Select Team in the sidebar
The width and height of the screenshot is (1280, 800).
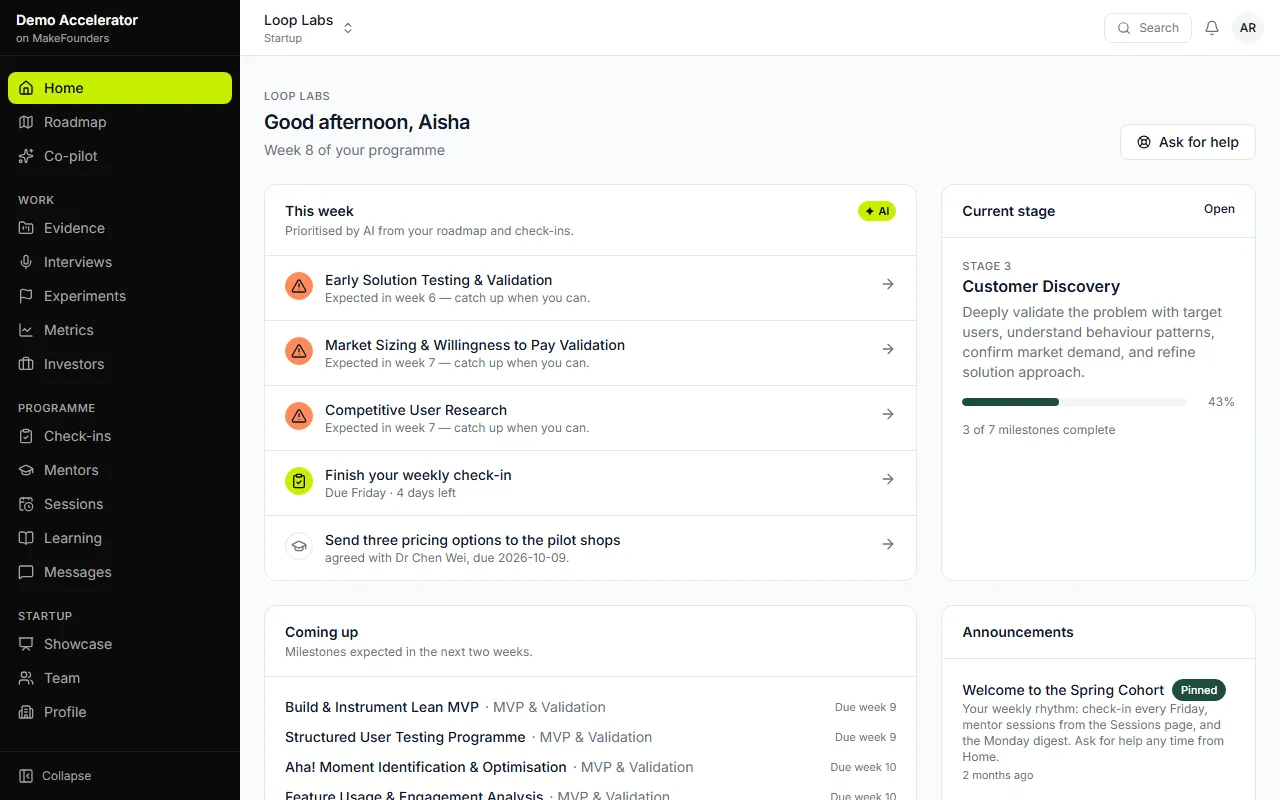coord(120,678)
